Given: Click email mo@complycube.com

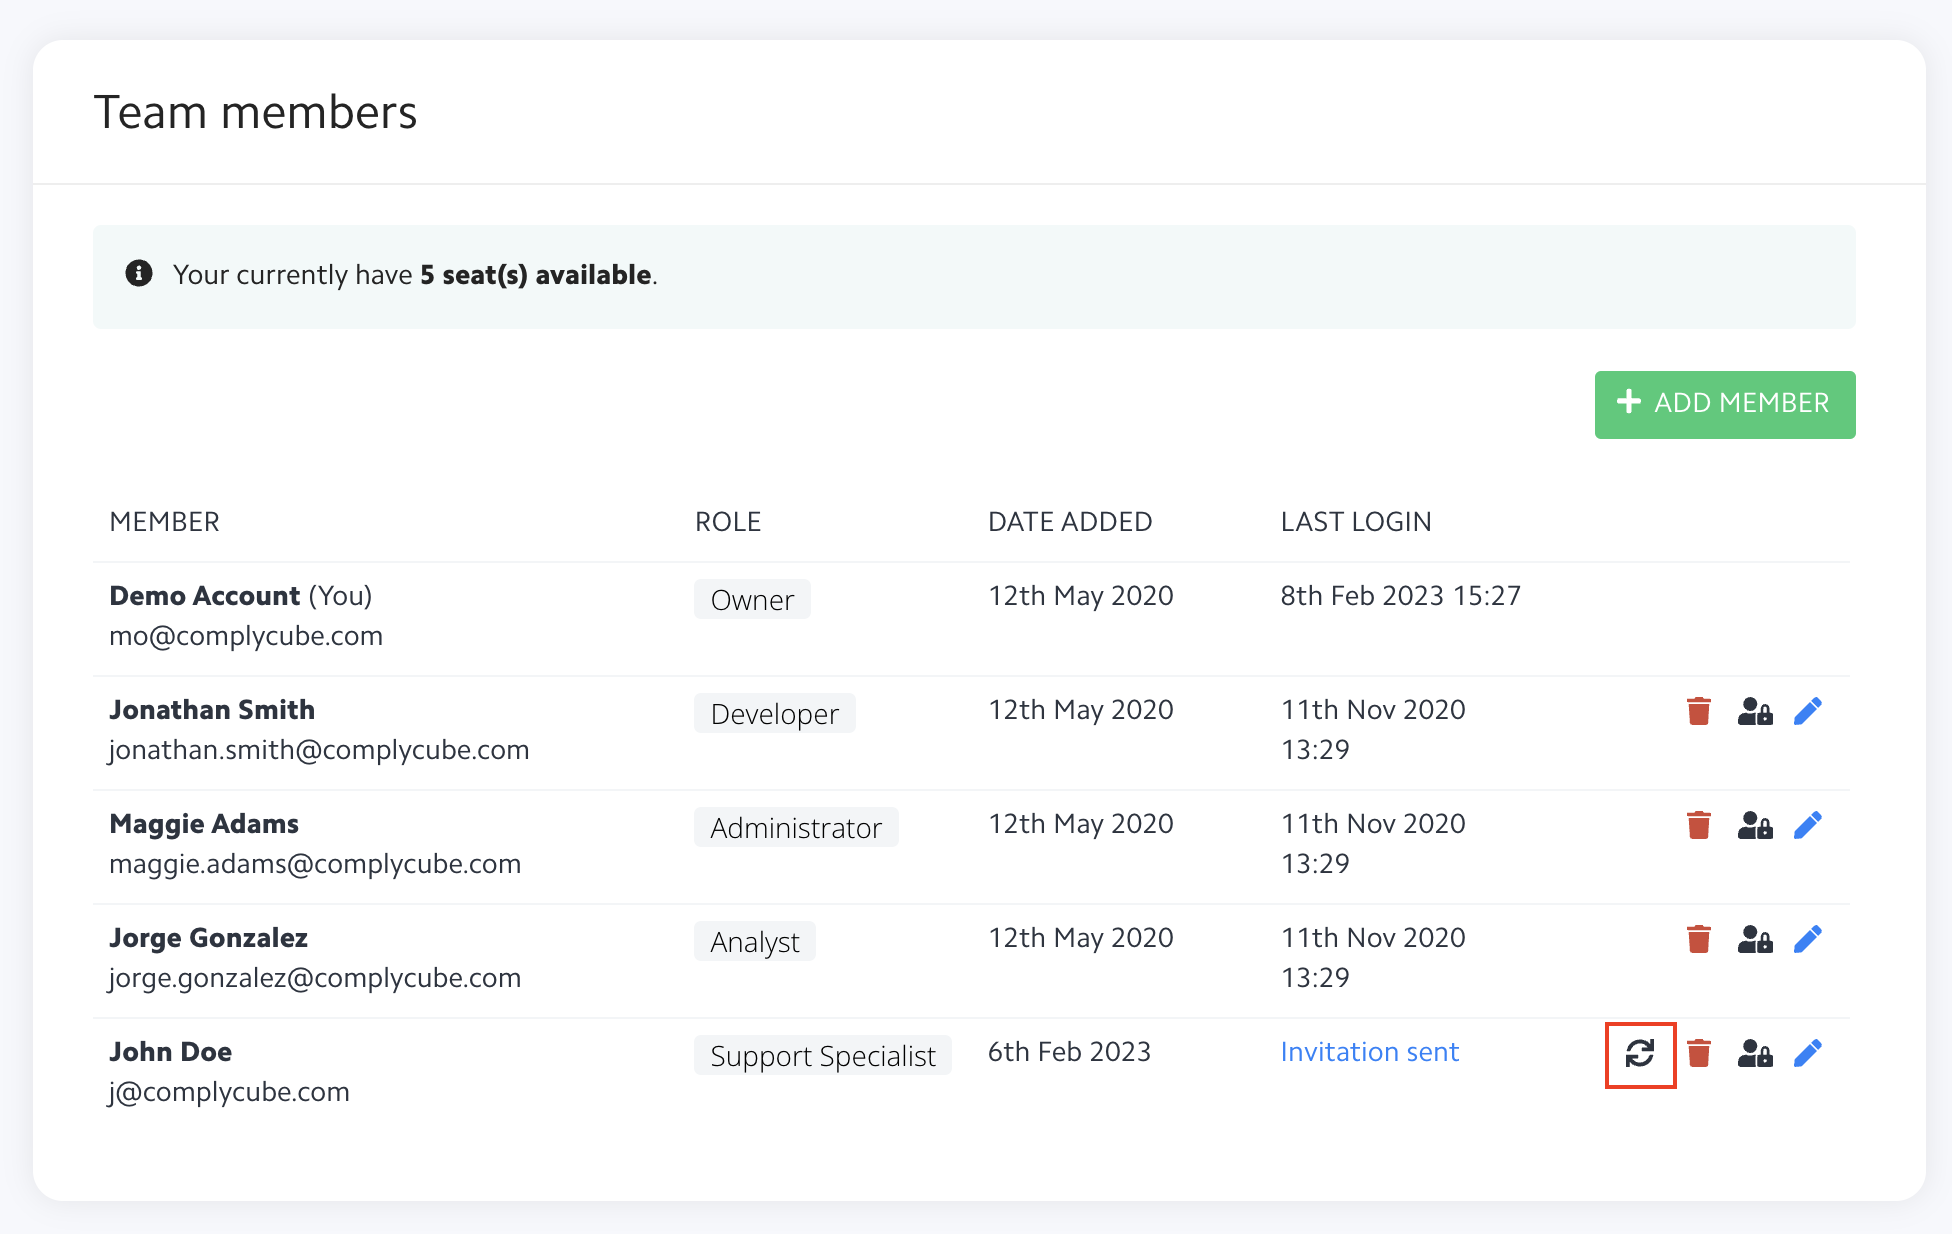Looking at the screenshot, I should click(246, 636).
